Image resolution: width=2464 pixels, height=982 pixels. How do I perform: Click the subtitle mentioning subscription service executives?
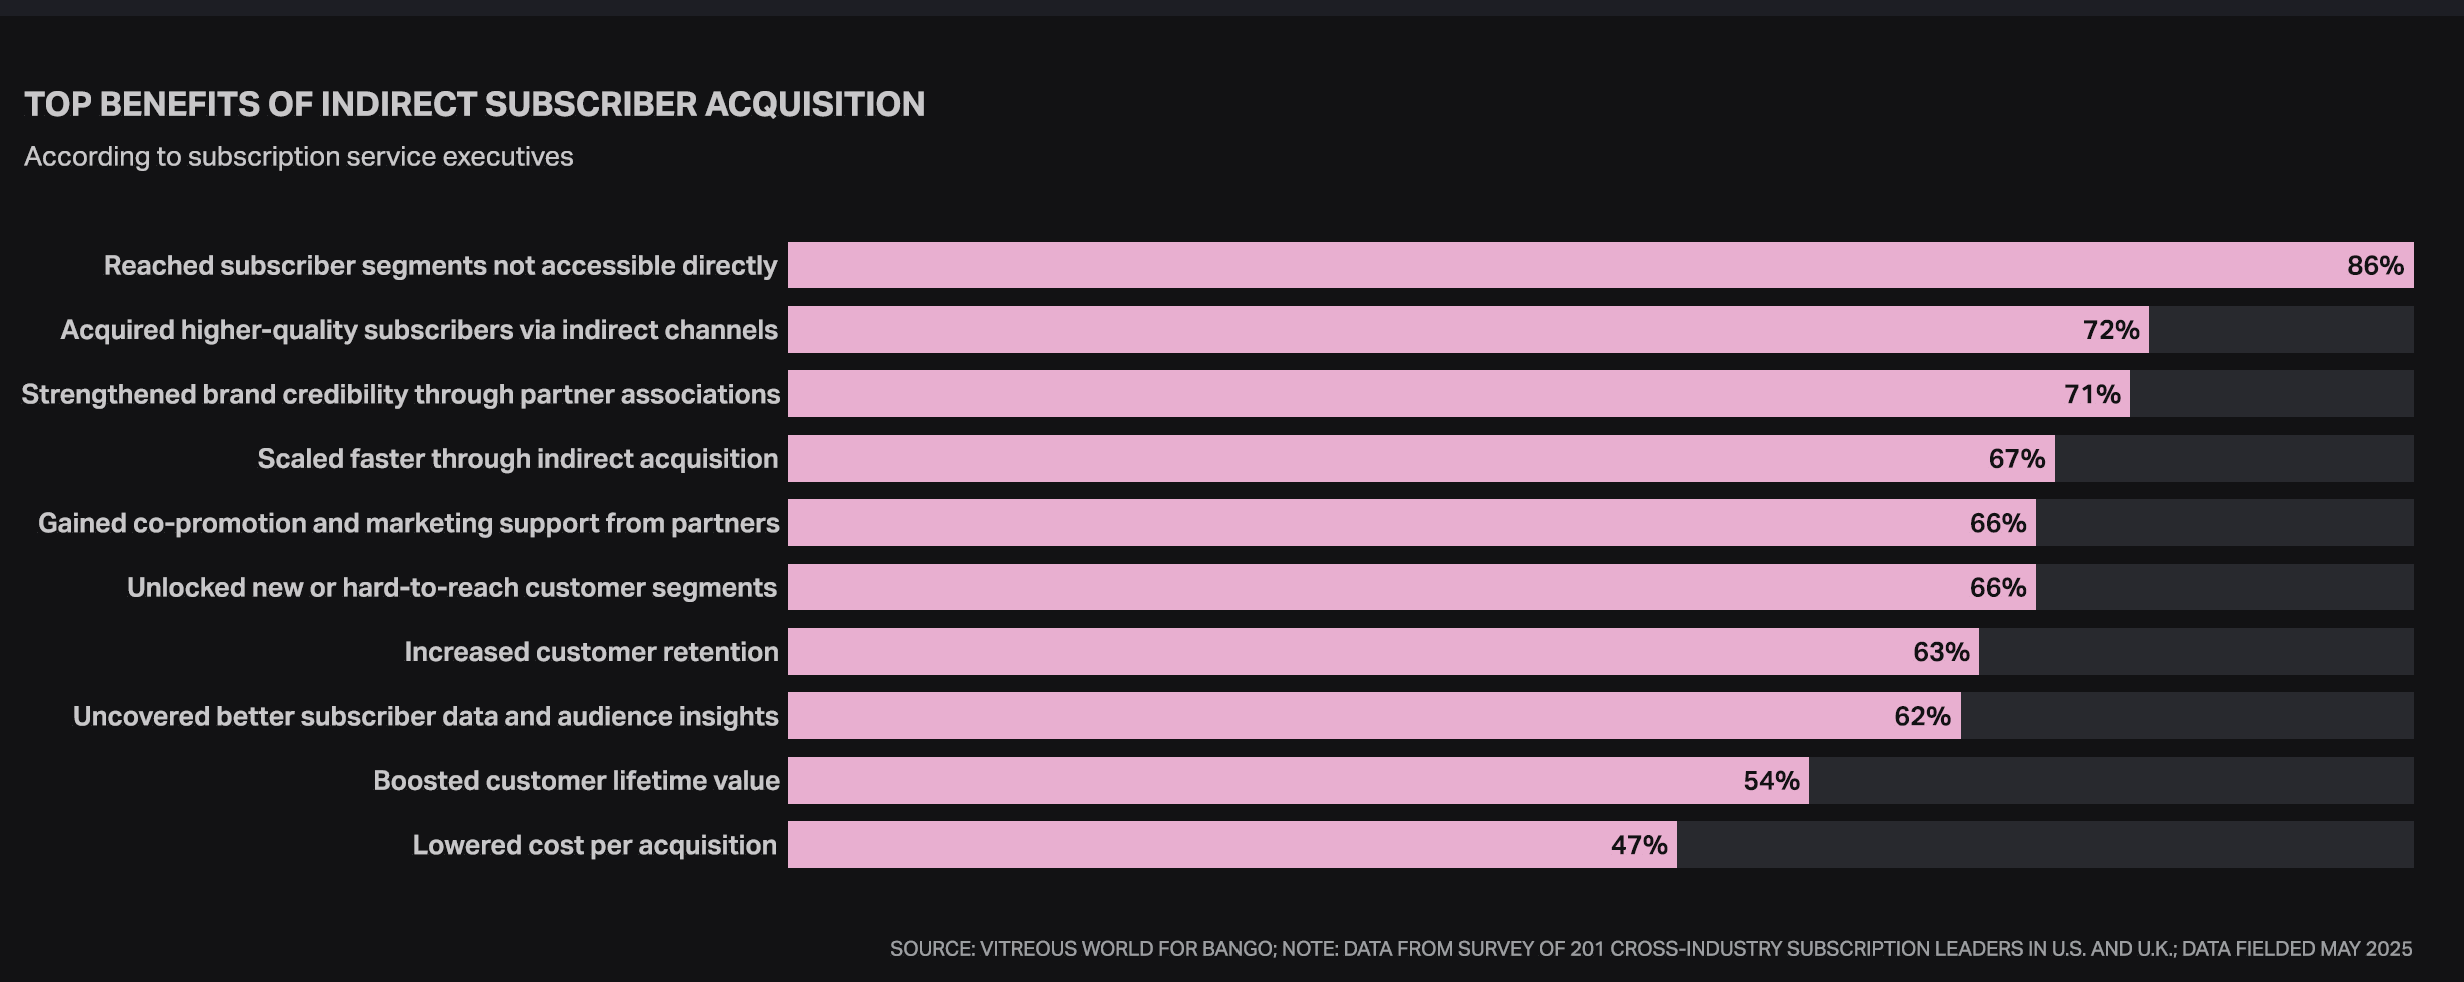tap(298, 157)
